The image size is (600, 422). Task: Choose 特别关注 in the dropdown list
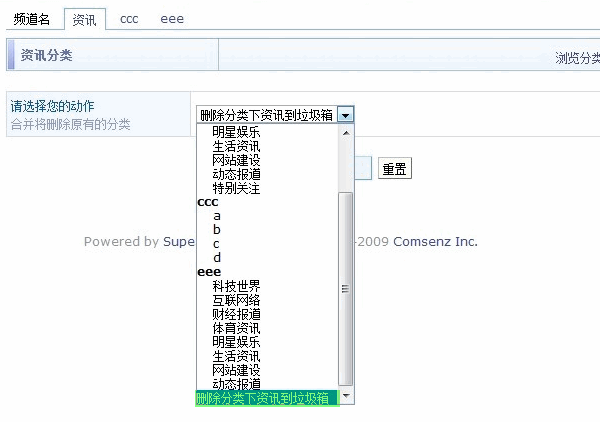coord(236,188)
